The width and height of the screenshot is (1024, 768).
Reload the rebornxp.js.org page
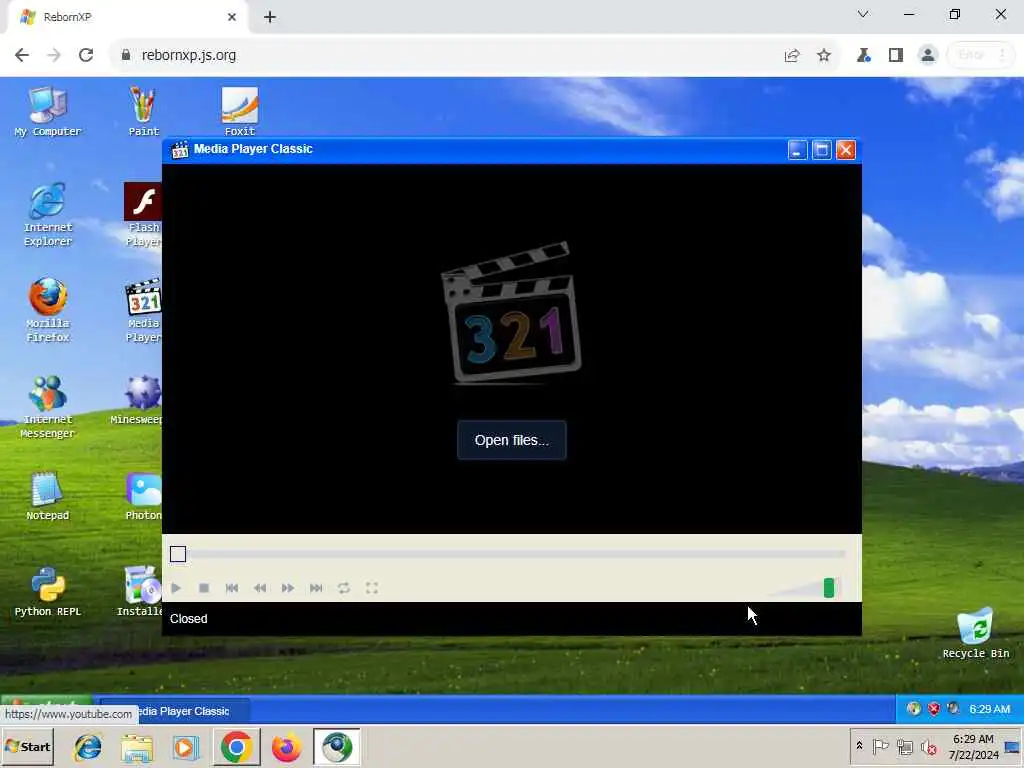[x=86, y=55]
